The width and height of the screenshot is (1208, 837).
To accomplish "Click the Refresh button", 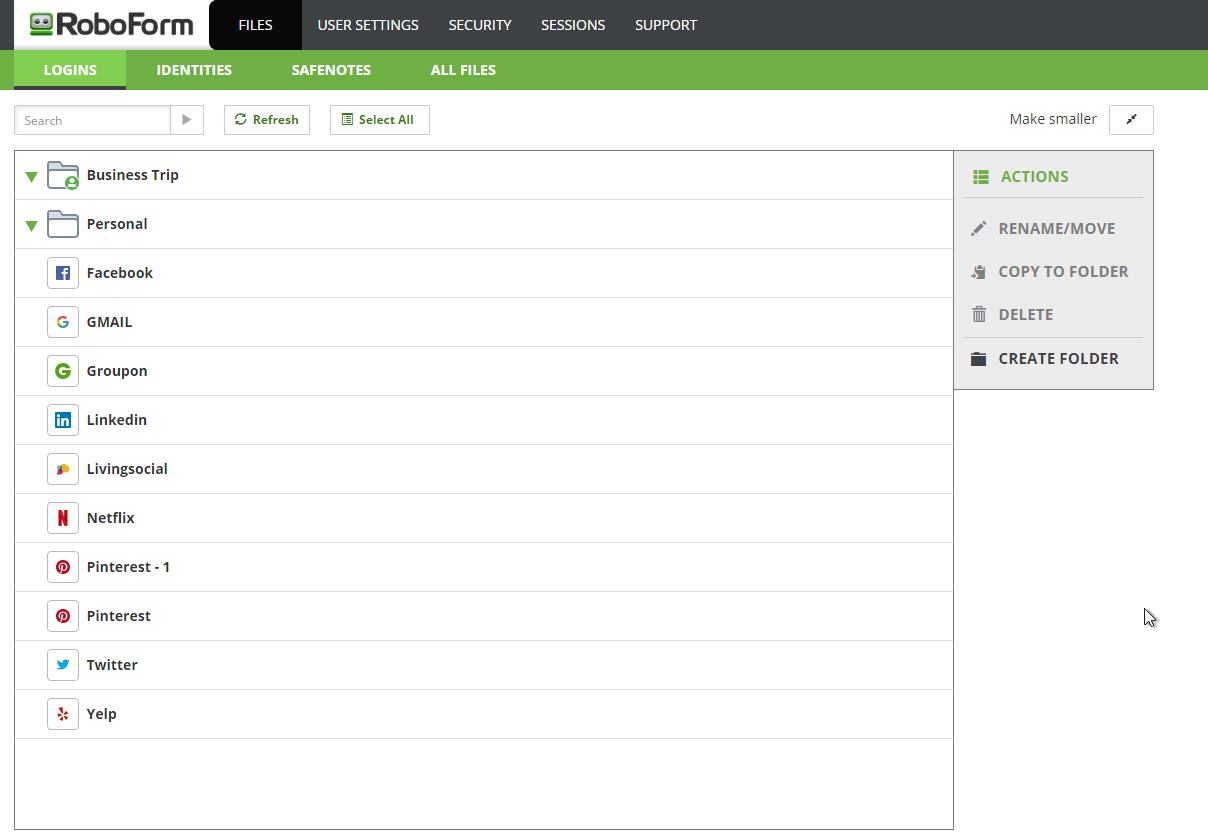I will pyautogui.click(x=267, y=120).
